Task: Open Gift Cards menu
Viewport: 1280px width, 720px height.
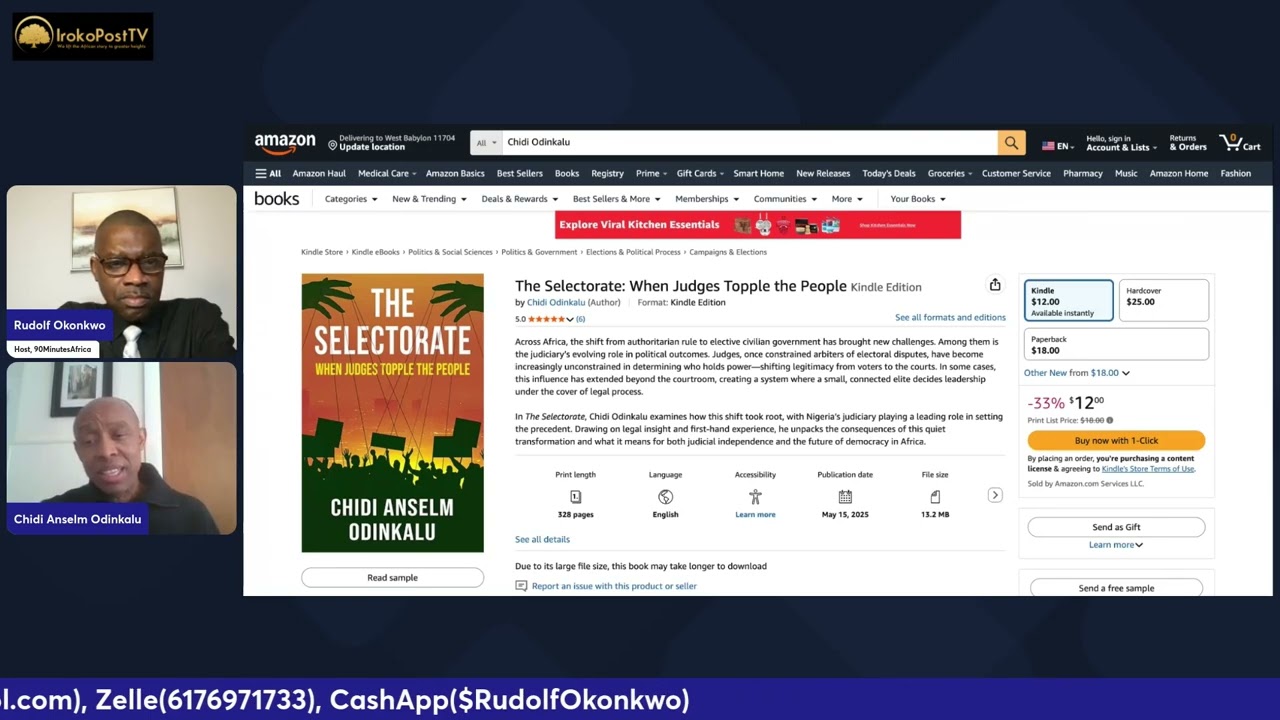Action: 701,173
